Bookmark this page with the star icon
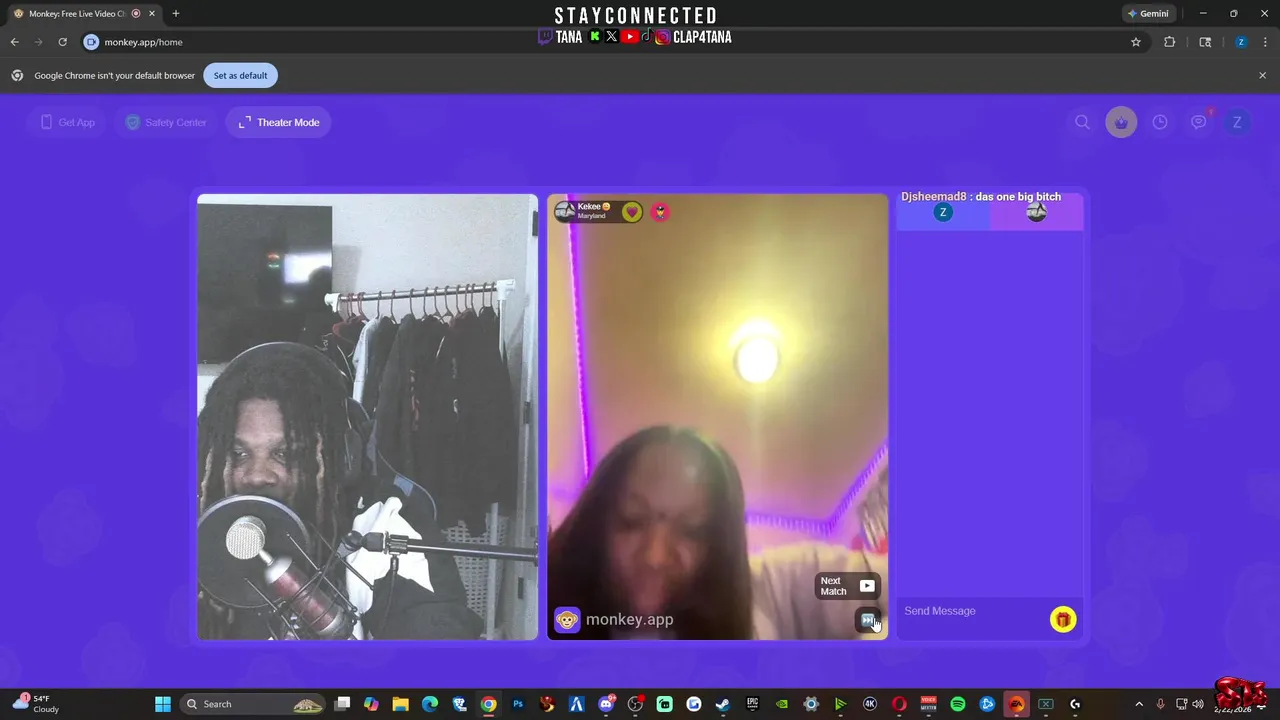The height and width of the screenshot is (720, 1280). [x=1136, y=42]
